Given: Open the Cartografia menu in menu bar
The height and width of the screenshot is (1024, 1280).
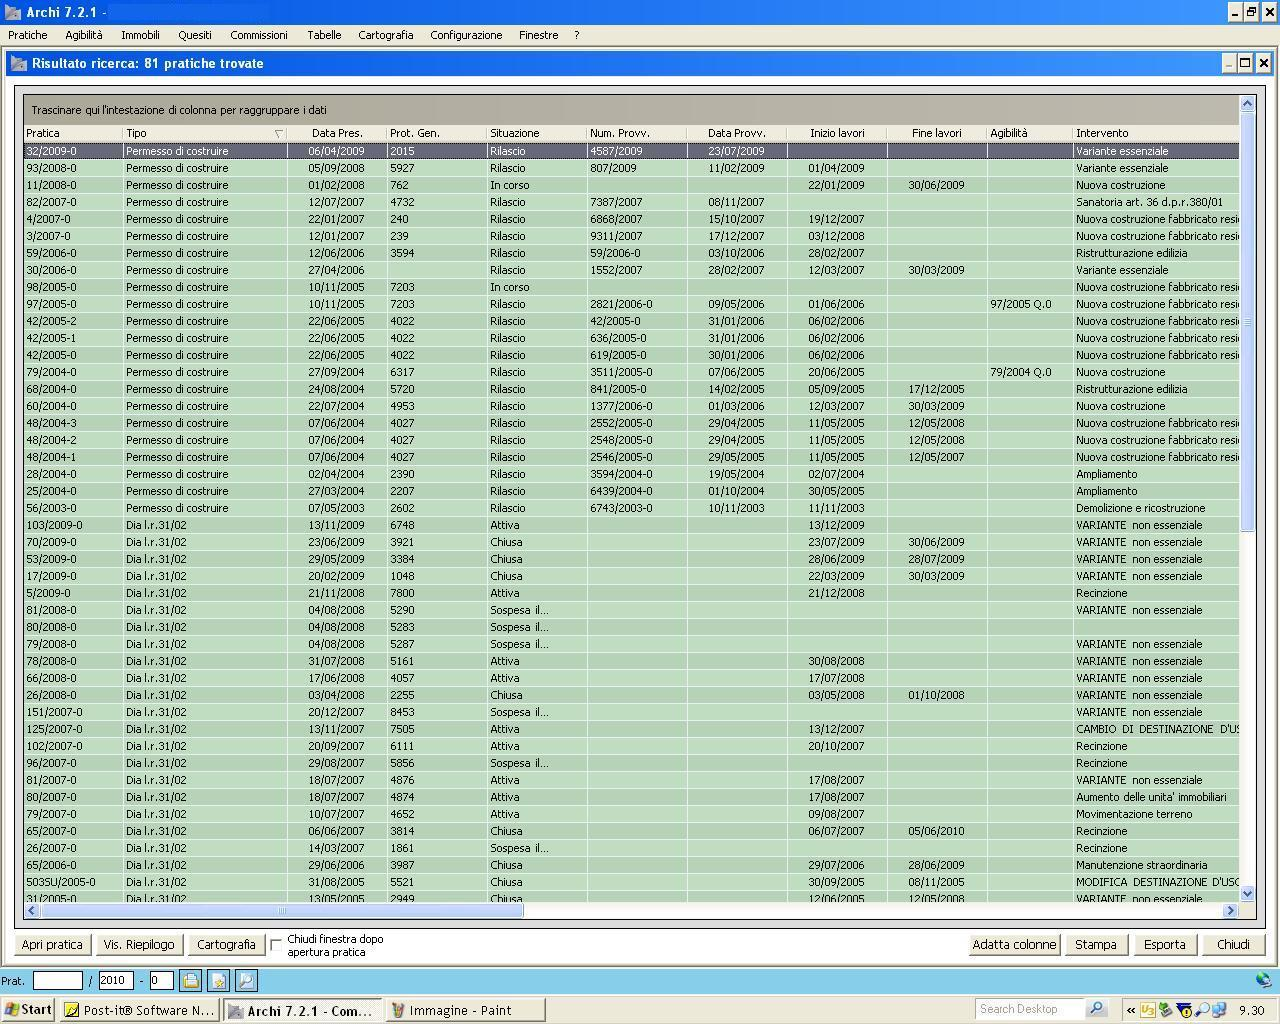Looking at the screenshot, I should point(386,35).
